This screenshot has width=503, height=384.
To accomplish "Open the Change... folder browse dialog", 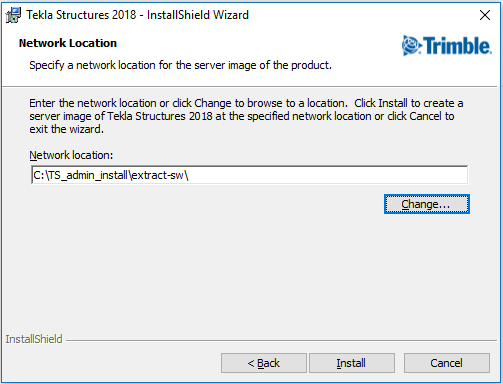I will [x=427, y=204].
